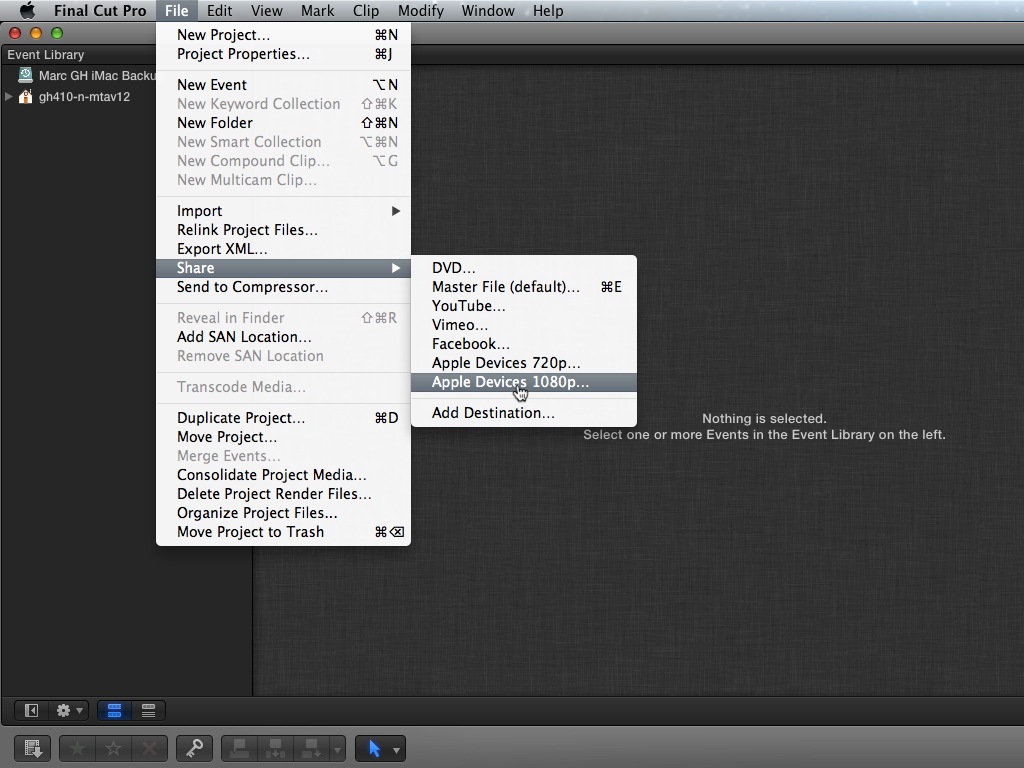Screen dimensions: 1024x768
Task: Hide the Event Library sidebar button
Action: (31, 711)
